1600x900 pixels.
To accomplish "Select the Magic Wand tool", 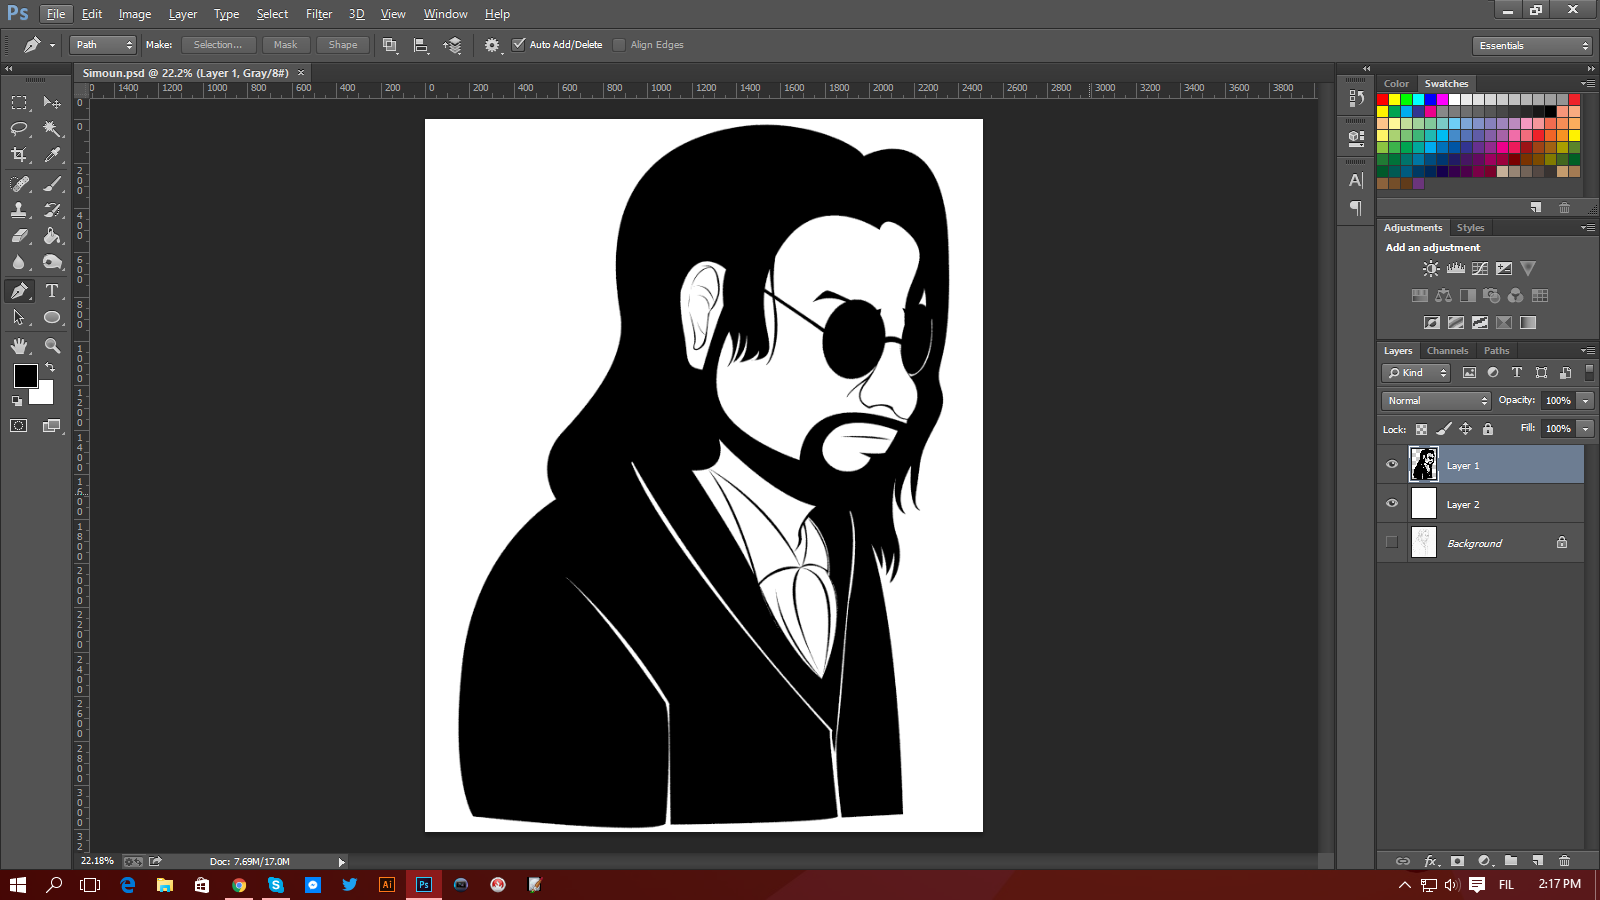I will pyautogui.click(x=52, y=129).
